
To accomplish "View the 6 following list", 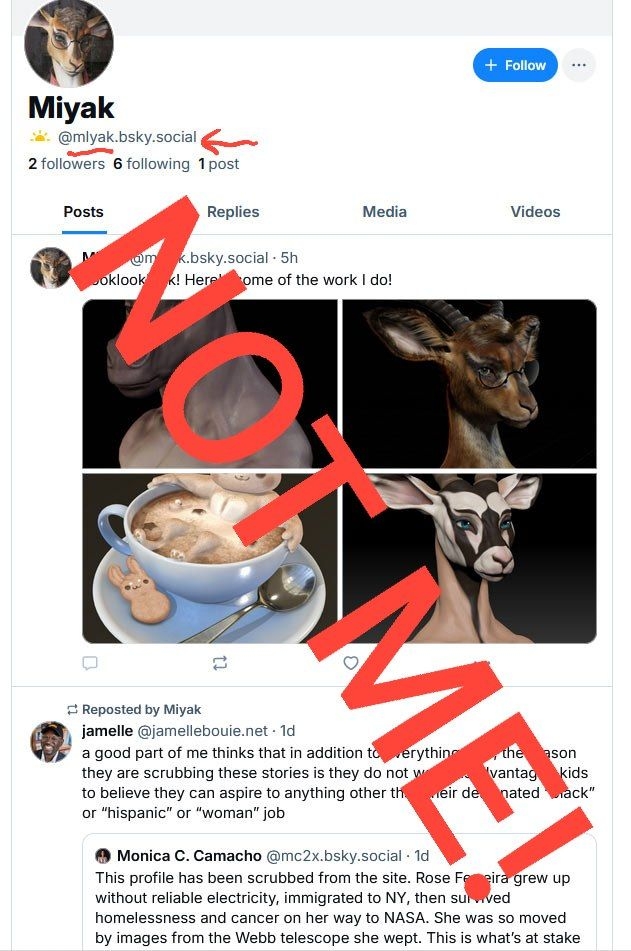I will pos(151,164).
